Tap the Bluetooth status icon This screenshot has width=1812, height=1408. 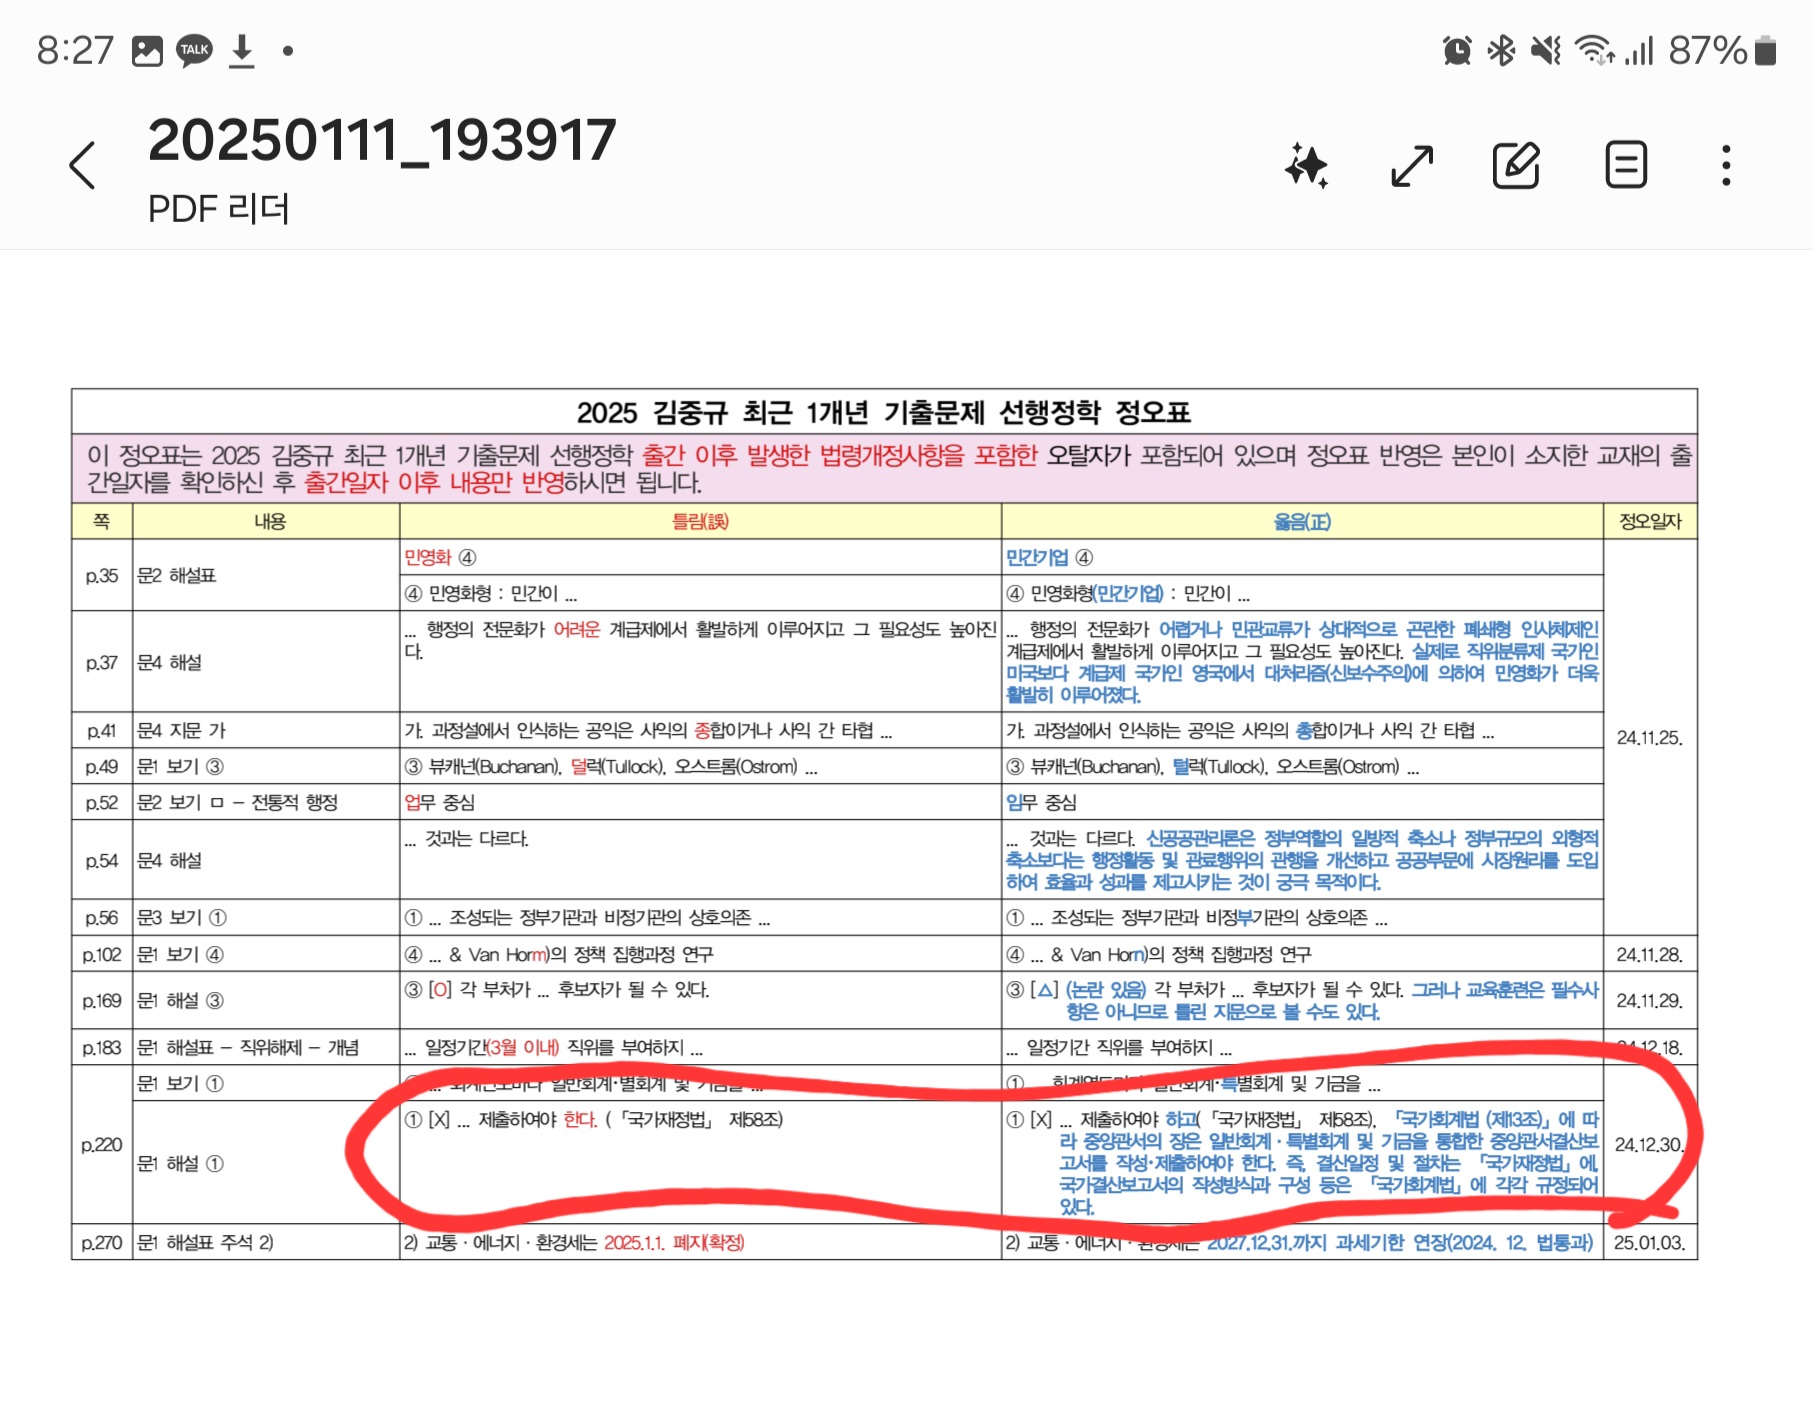[x=1501, y=50]
